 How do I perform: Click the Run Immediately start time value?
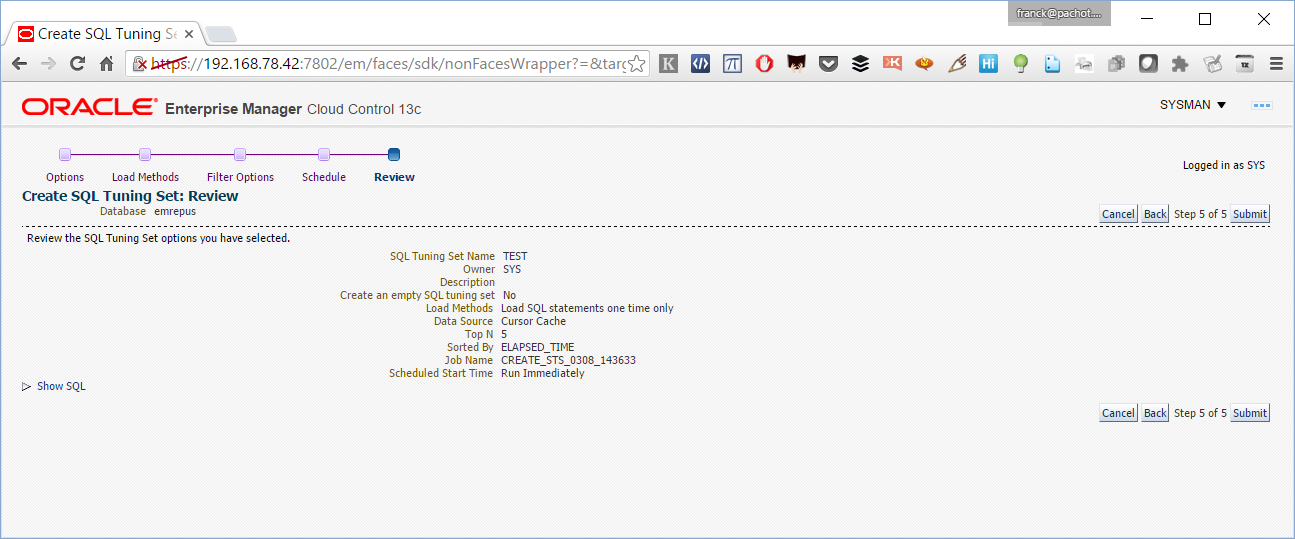pyautogui.click(x=543, y=373)
